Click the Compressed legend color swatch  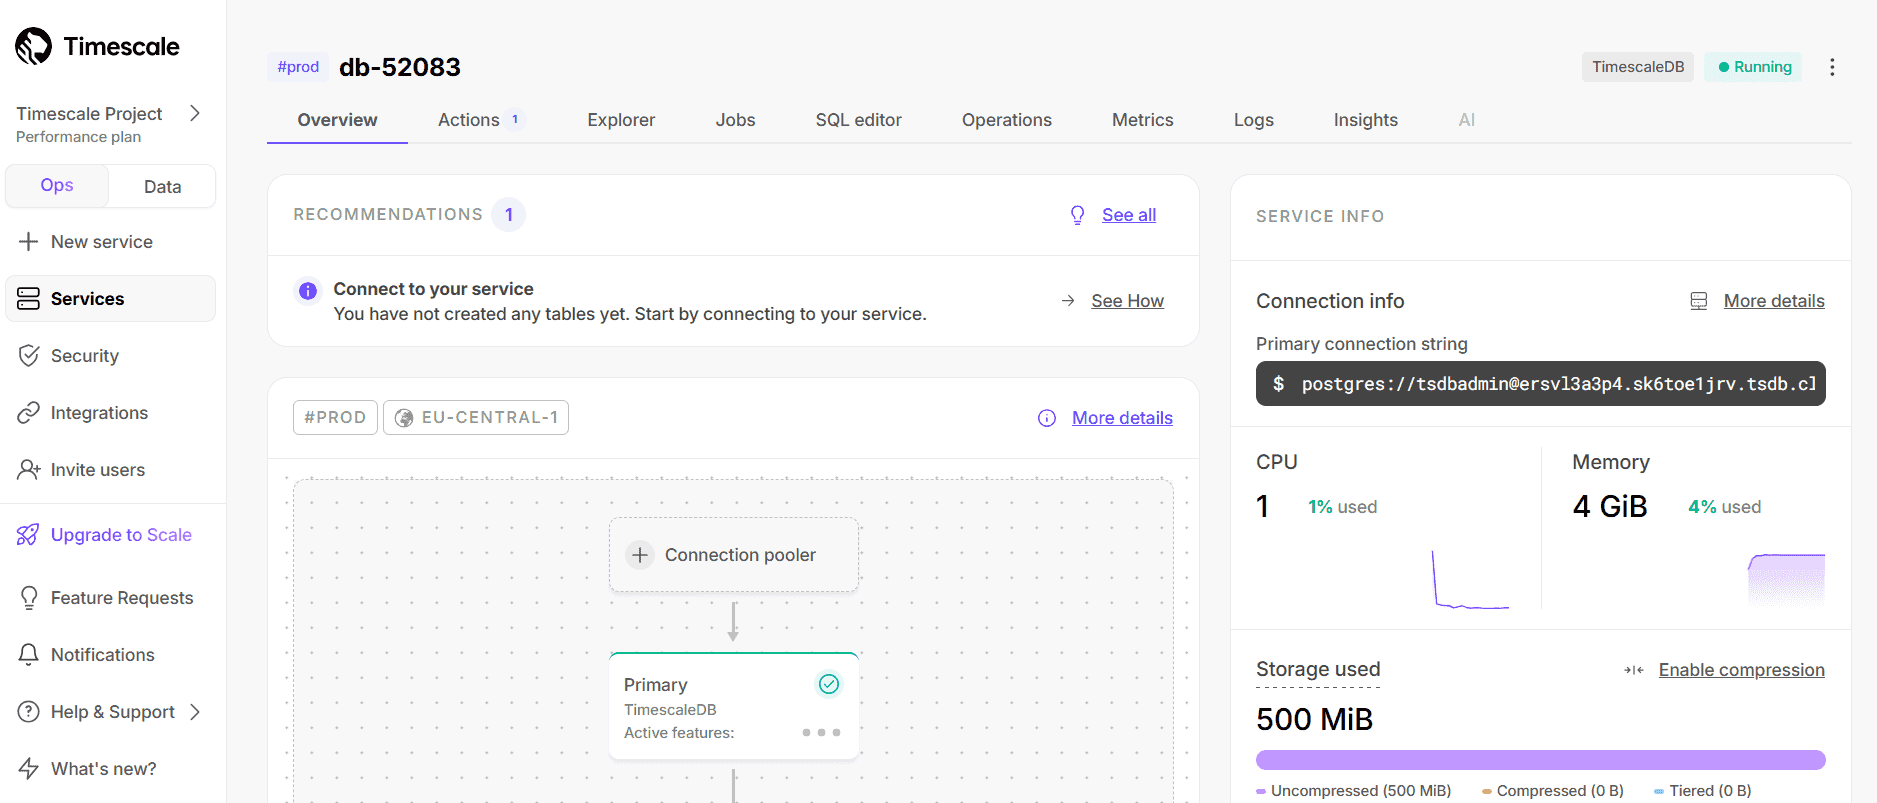coord(1487,791)
